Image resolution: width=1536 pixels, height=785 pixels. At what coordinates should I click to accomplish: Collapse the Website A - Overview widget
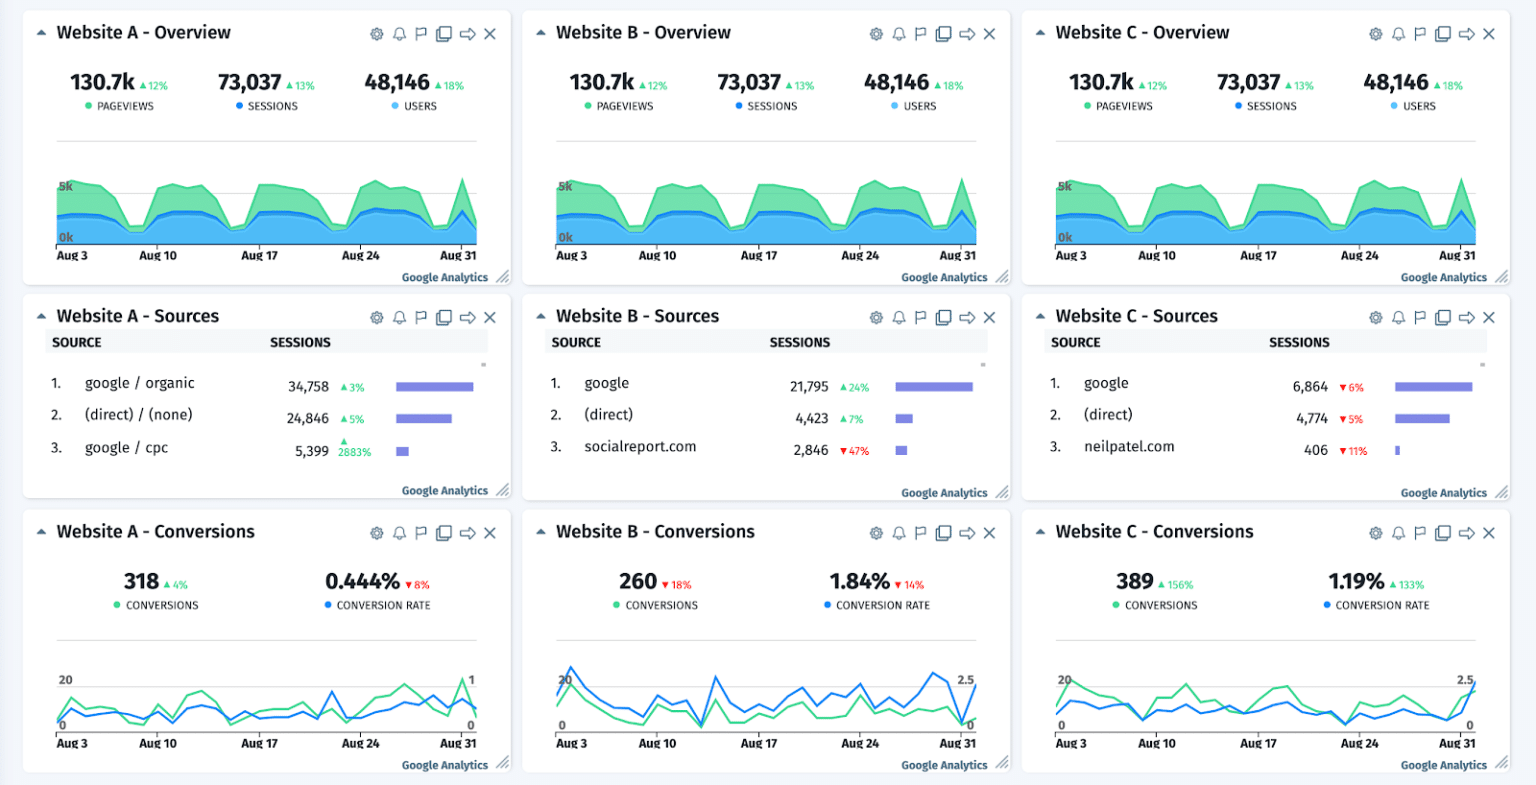[x=41, y=32]
